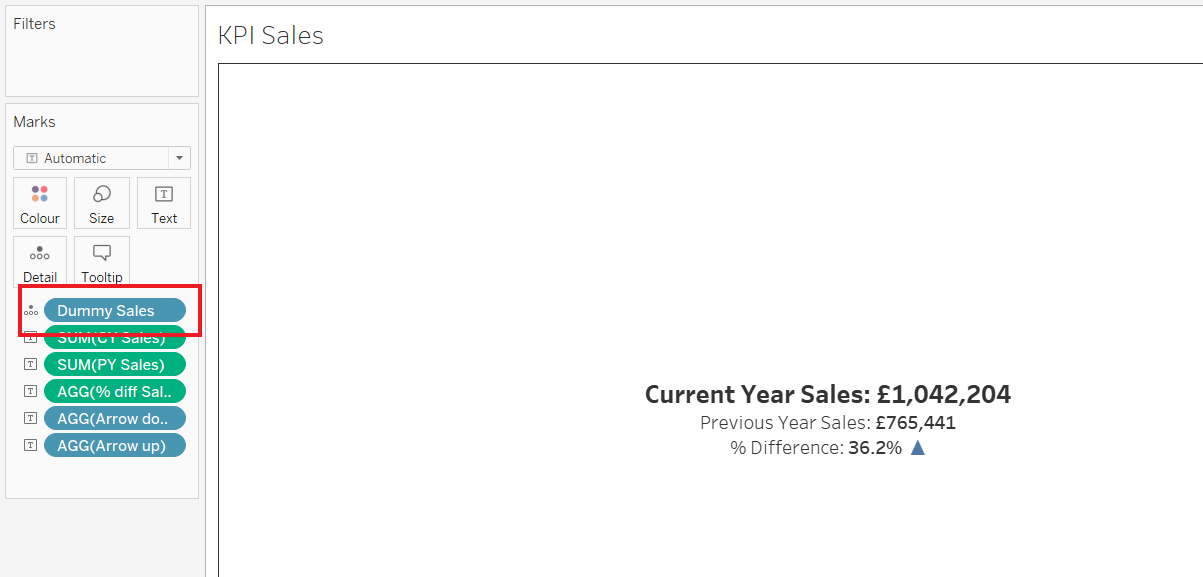Image resolution: width=1203 pixels, height=577 pixels.
Task: Click the KPI Sales sheet title
Action: coord(271,35)
